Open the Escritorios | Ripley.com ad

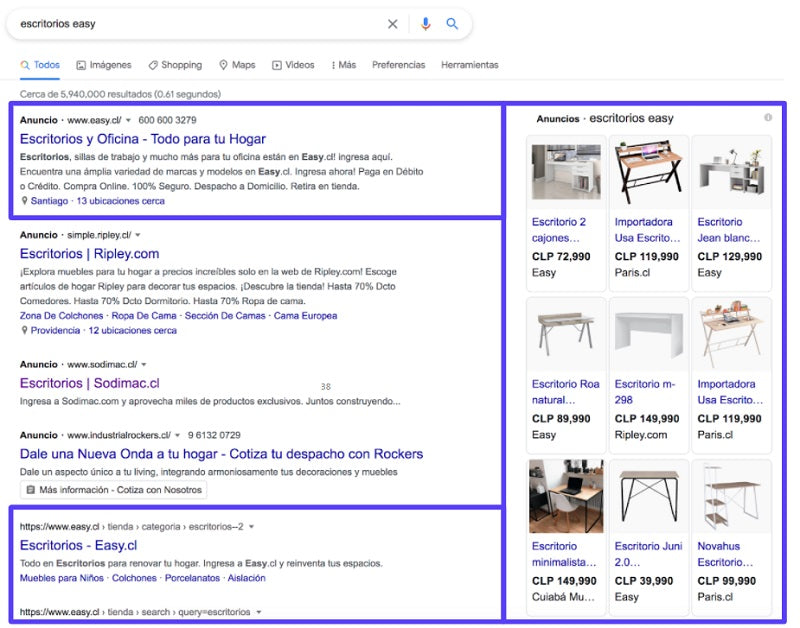click(x=89, y=254)
